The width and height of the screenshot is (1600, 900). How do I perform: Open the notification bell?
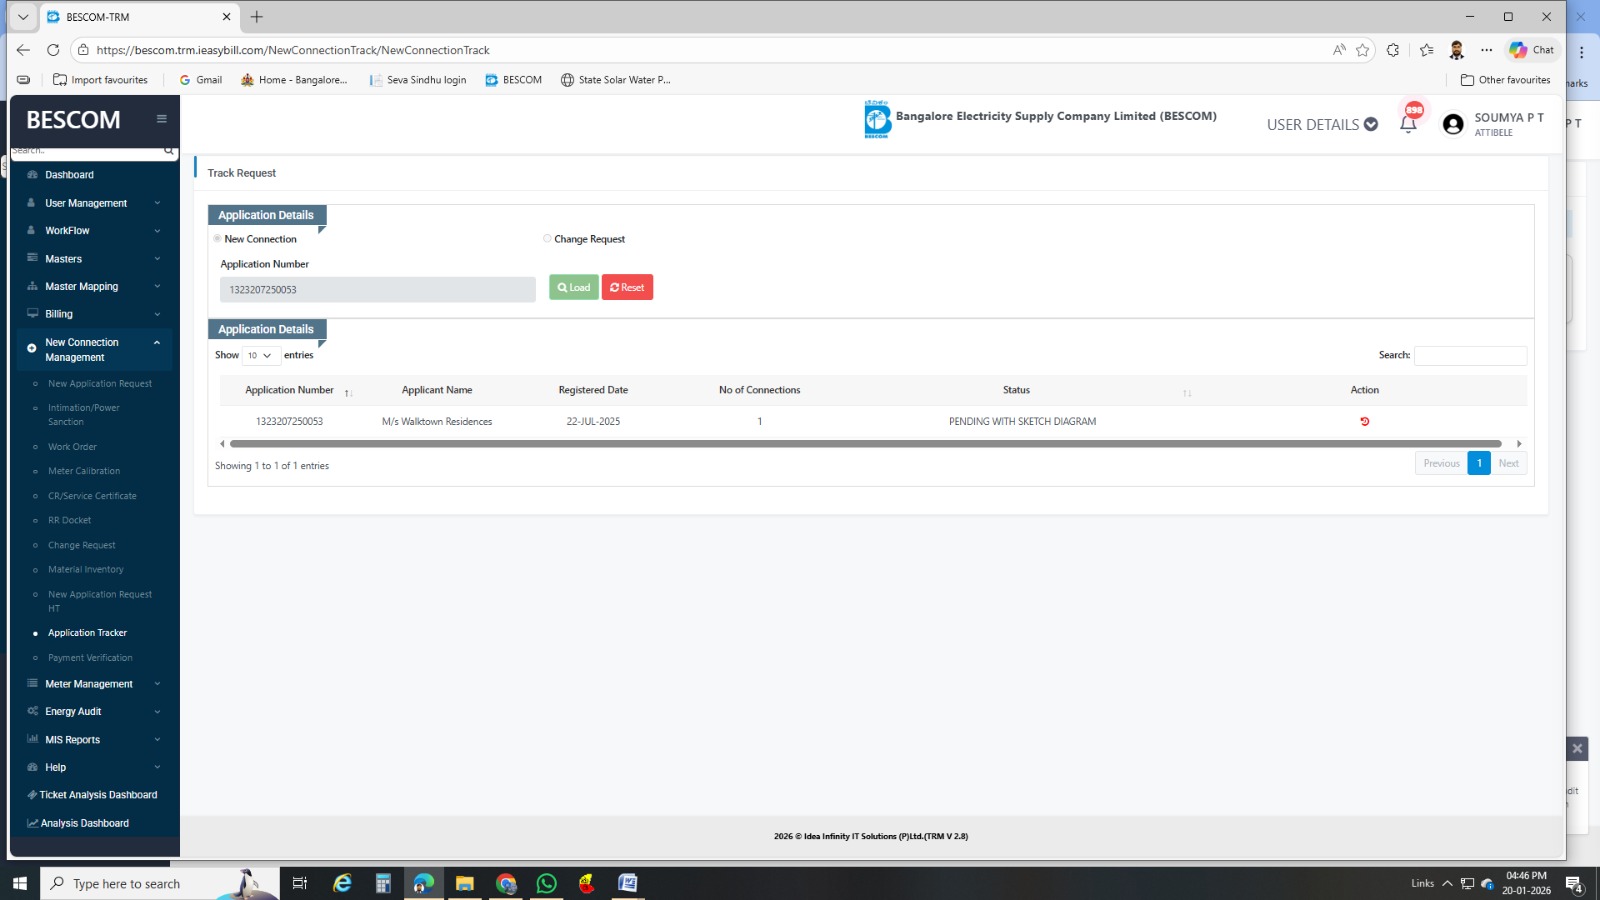1408,124
